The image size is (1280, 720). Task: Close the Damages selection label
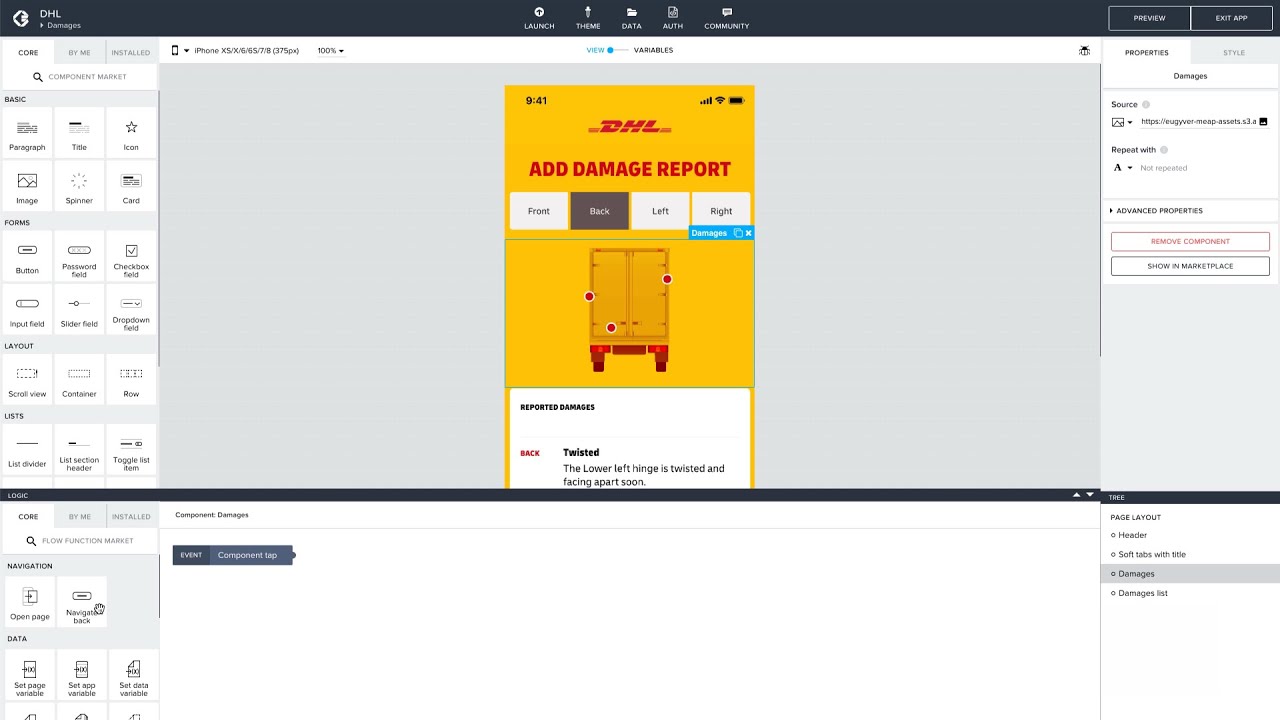[748, 233]
